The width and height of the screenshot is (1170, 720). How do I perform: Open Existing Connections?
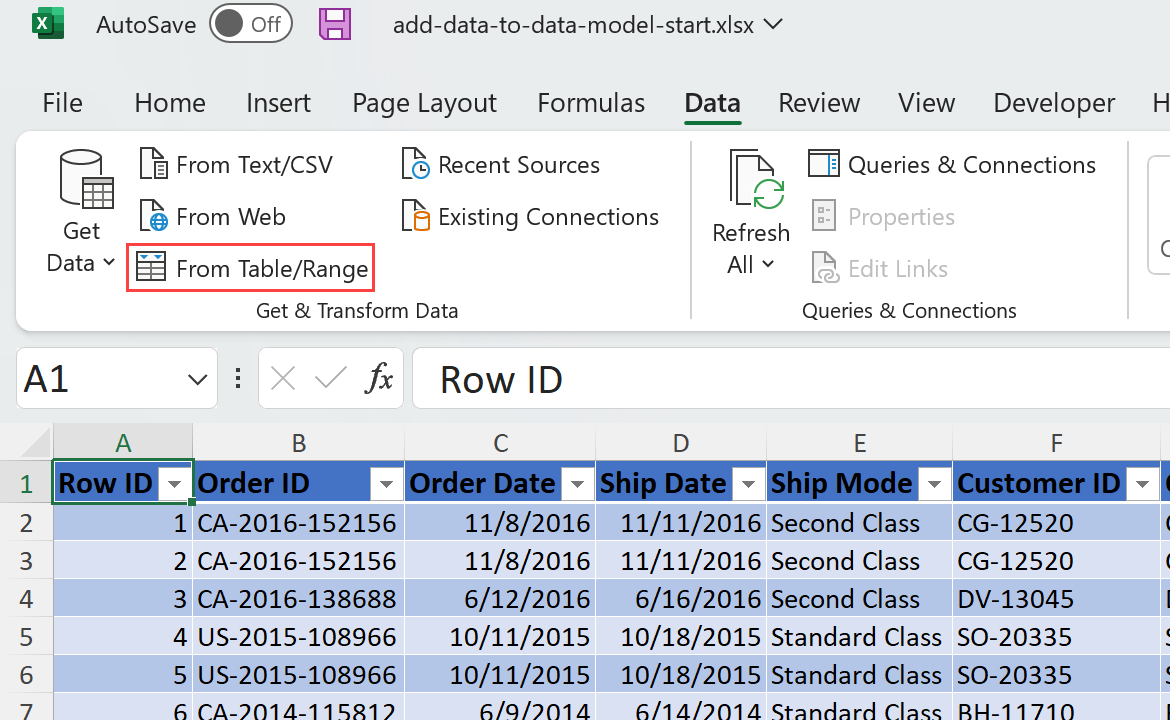click(530, 217)
